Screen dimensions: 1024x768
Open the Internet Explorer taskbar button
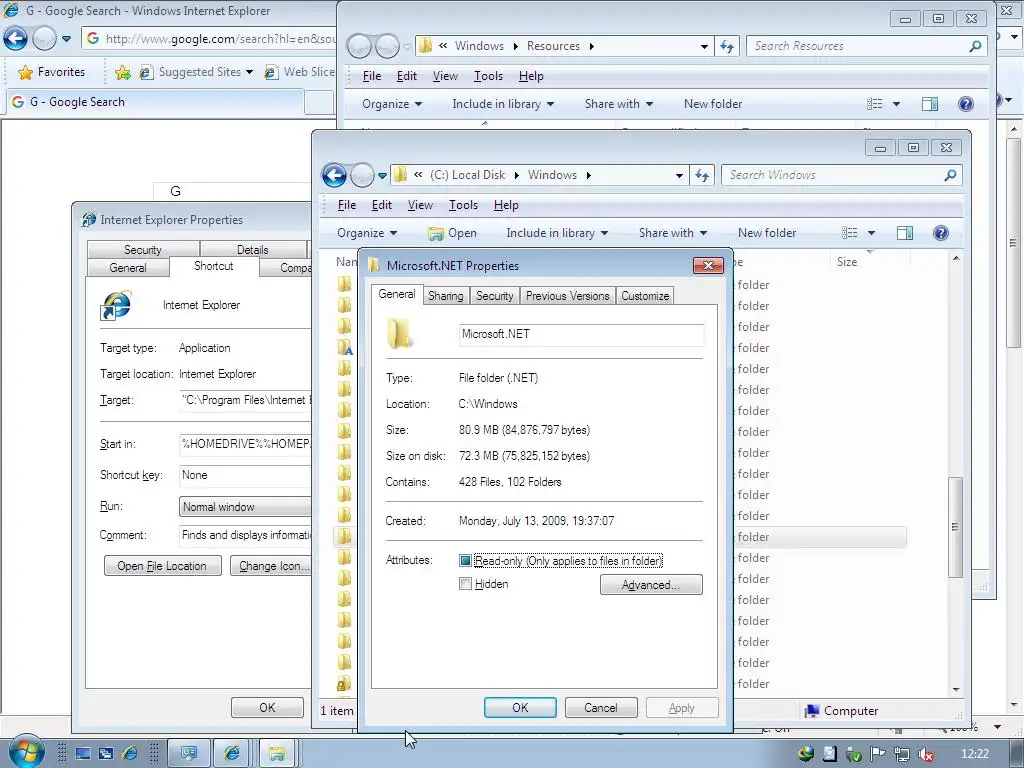[x=232, y=753]
